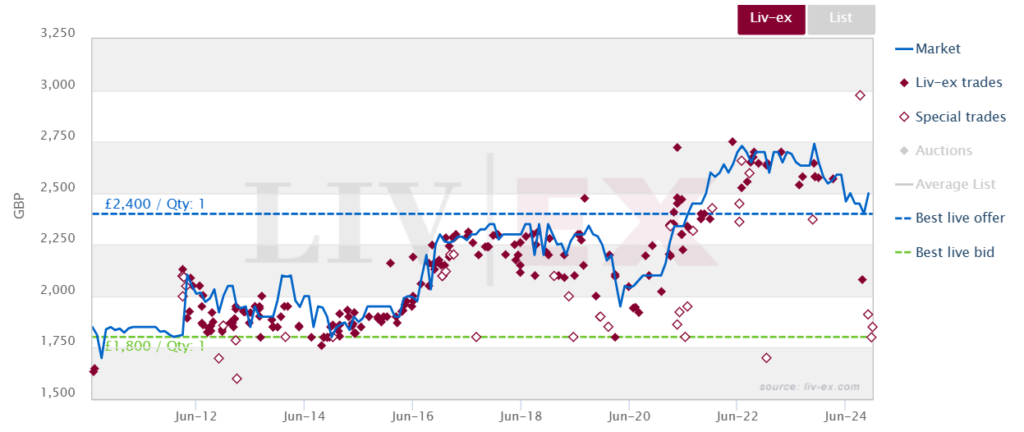Viewport: 1024px width, 432px height.
Task: Click the Special trades hollow diamond icon
Action: click(x=904, y=117)
